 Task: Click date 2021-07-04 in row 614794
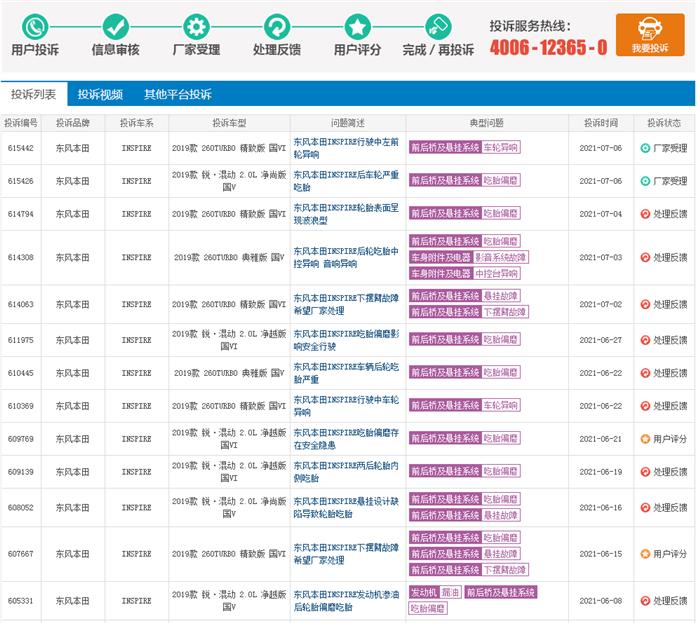(x=600, y=214)
